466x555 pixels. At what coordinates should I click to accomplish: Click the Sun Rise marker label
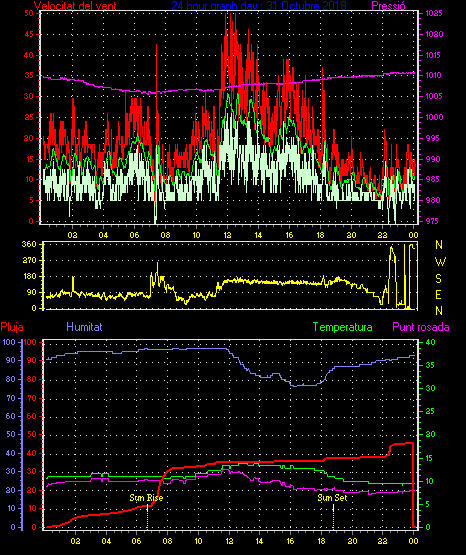tap(146, 498)
